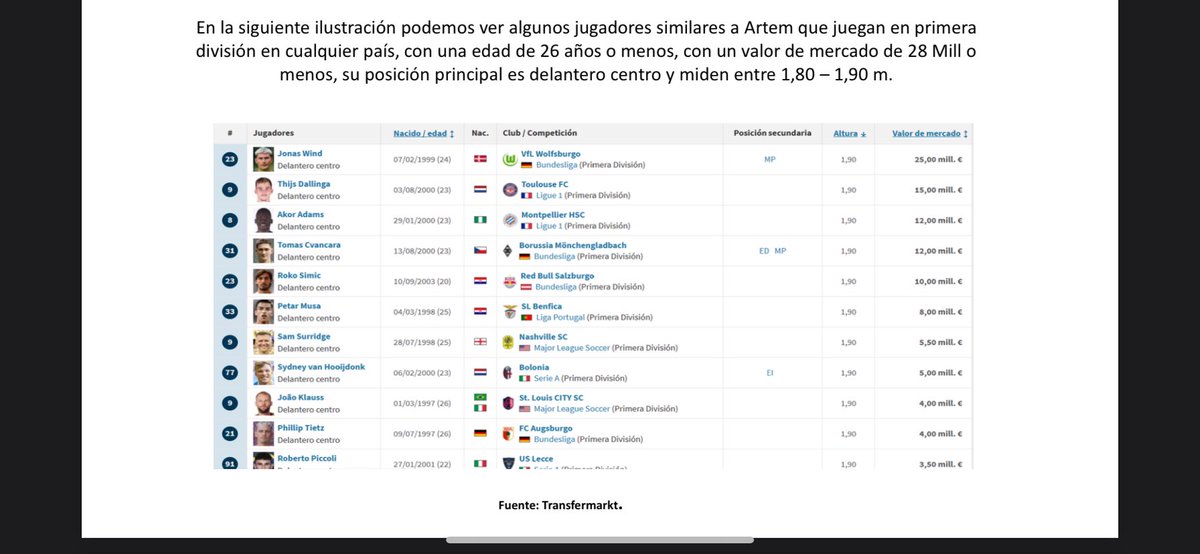Open Red Bull Salzburgo club link
The width and height of the screenshot is (1200, 554).
(x=557, y=275)
